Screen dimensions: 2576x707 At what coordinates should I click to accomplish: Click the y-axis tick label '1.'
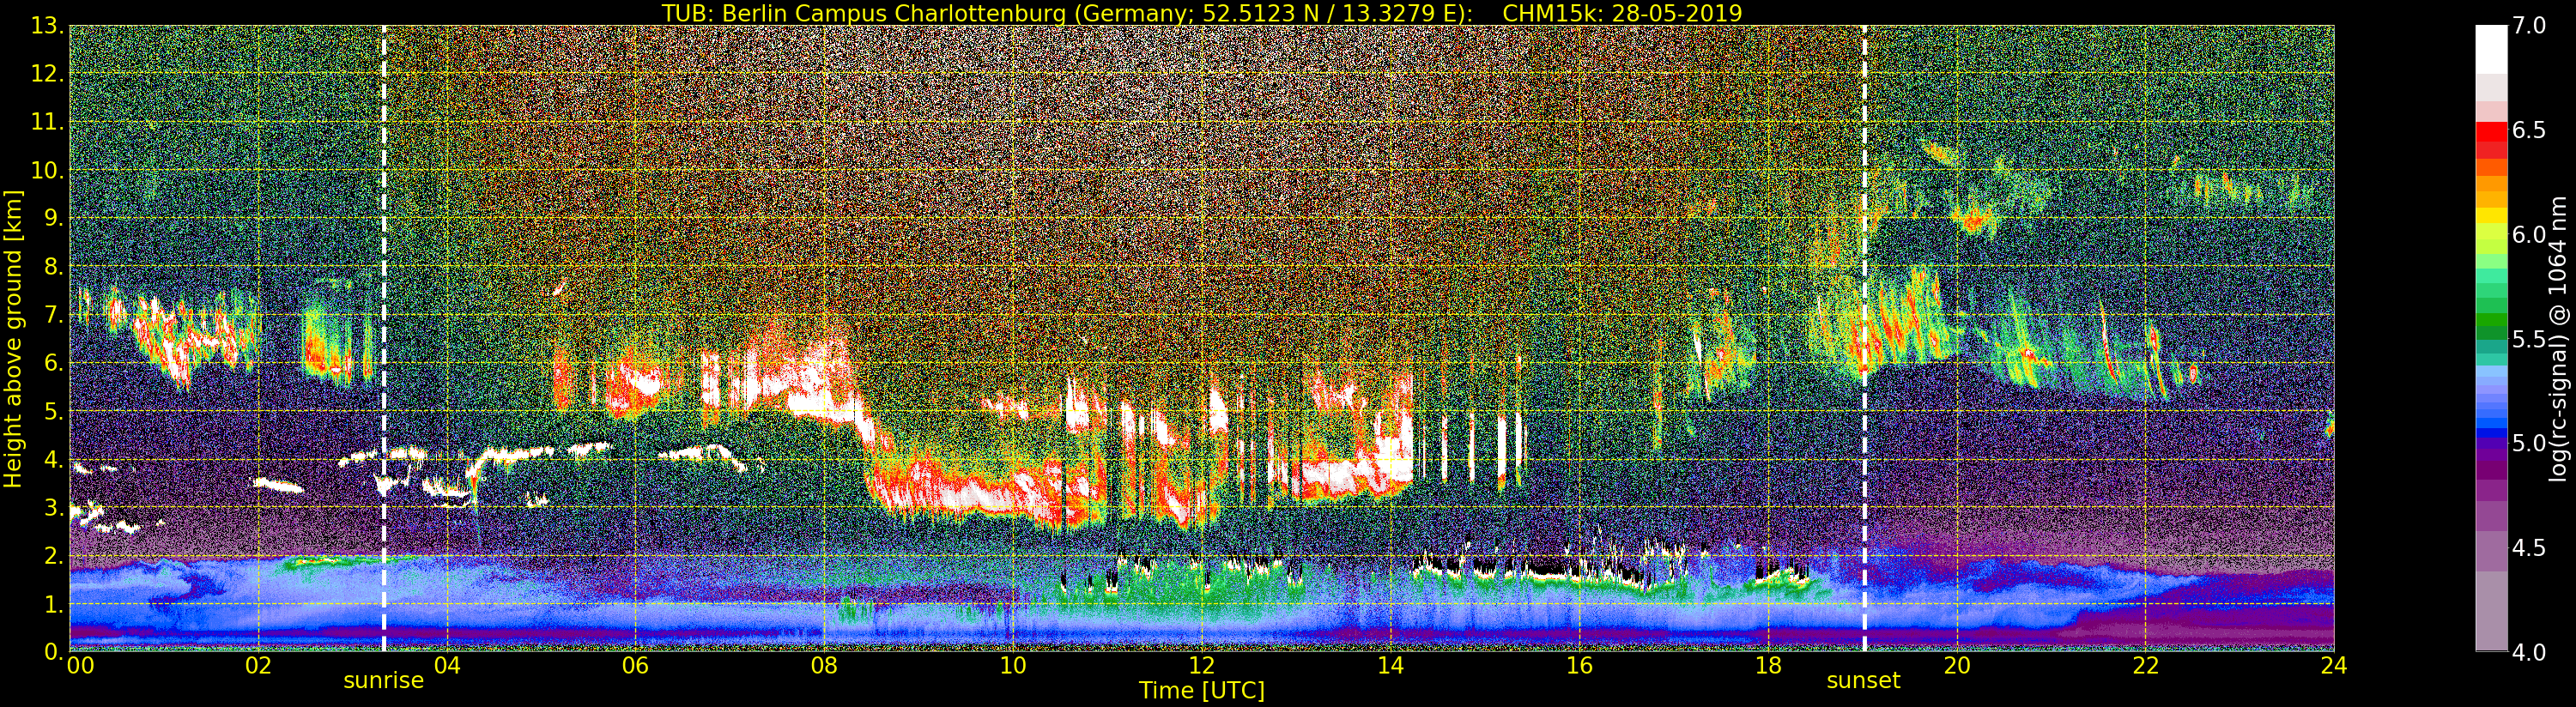(x=54, y=604)
